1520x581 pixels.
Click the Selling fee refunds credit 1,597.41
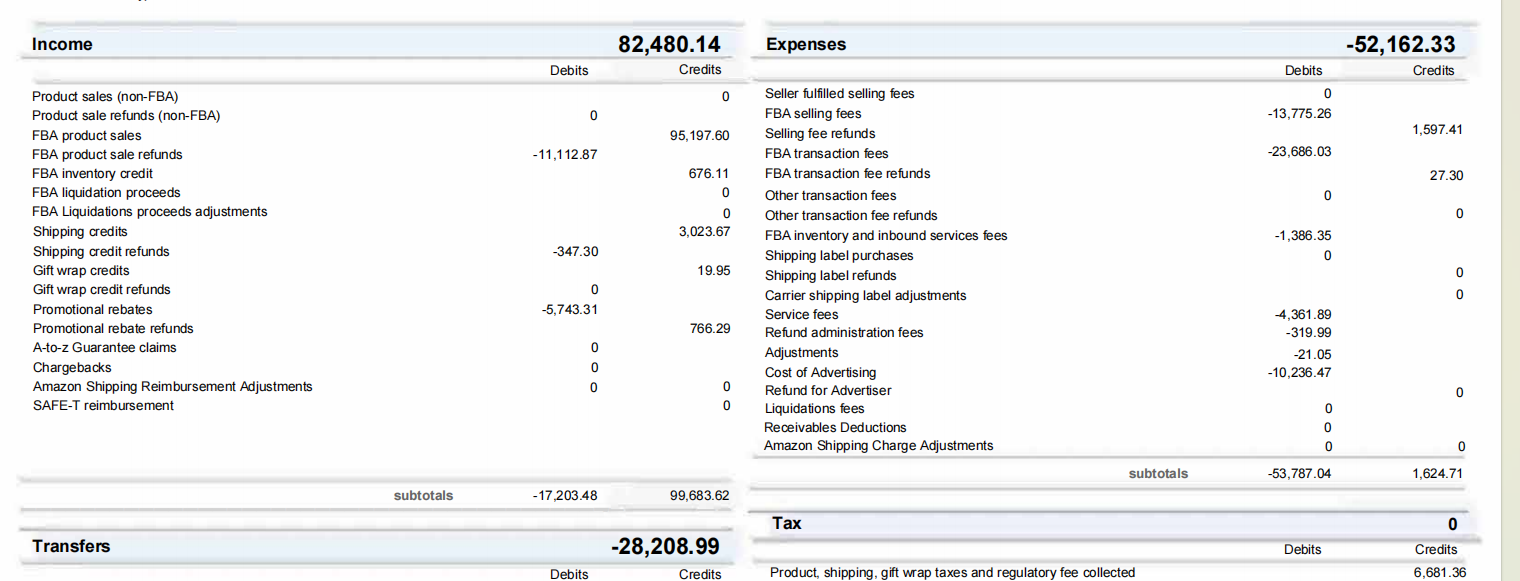[x=1437, y=130]
